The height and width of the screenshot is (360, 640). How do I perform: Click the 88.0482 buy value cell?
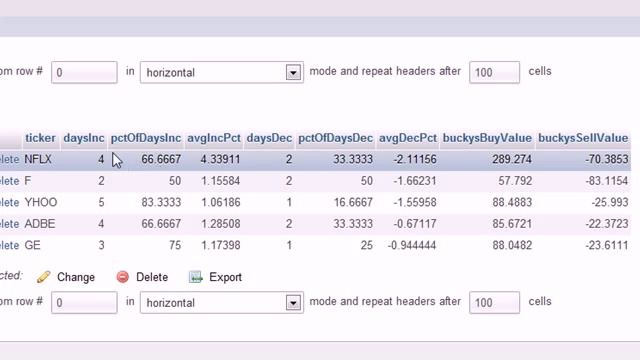tap(512, 245)
